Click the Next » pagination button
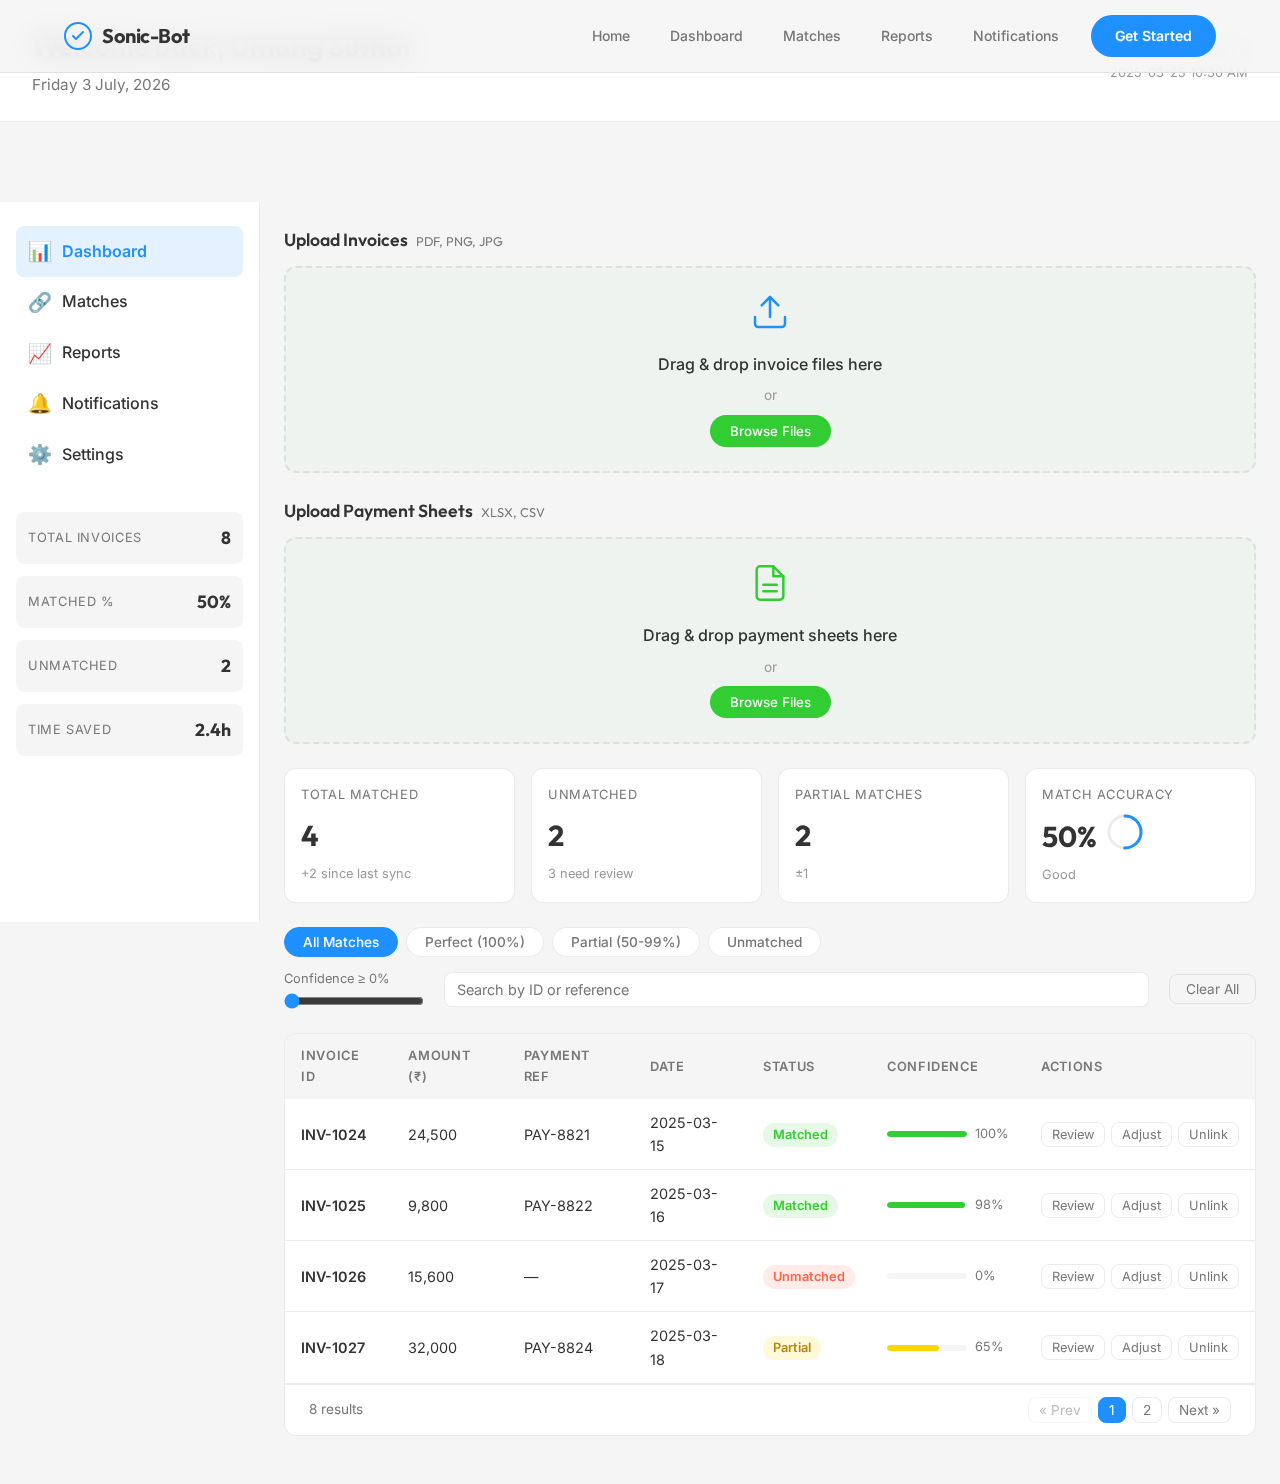This screenshot has width=1280, height=1484. click(1199, 1410)
